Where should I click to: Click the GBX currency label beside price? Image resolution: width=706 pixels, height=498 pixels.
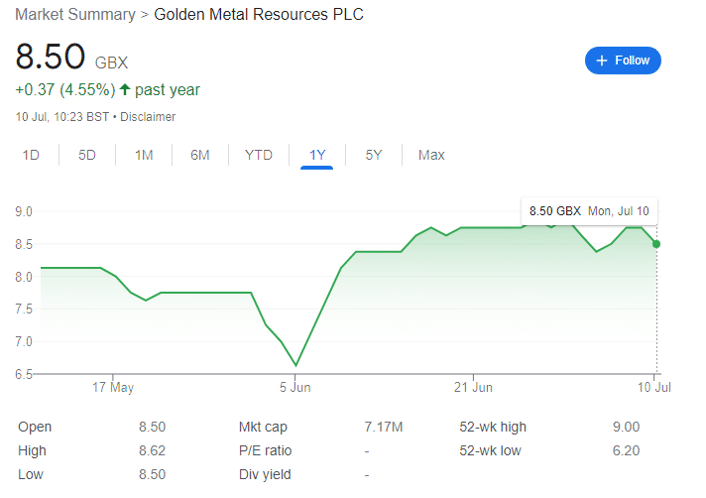point(111,63)
